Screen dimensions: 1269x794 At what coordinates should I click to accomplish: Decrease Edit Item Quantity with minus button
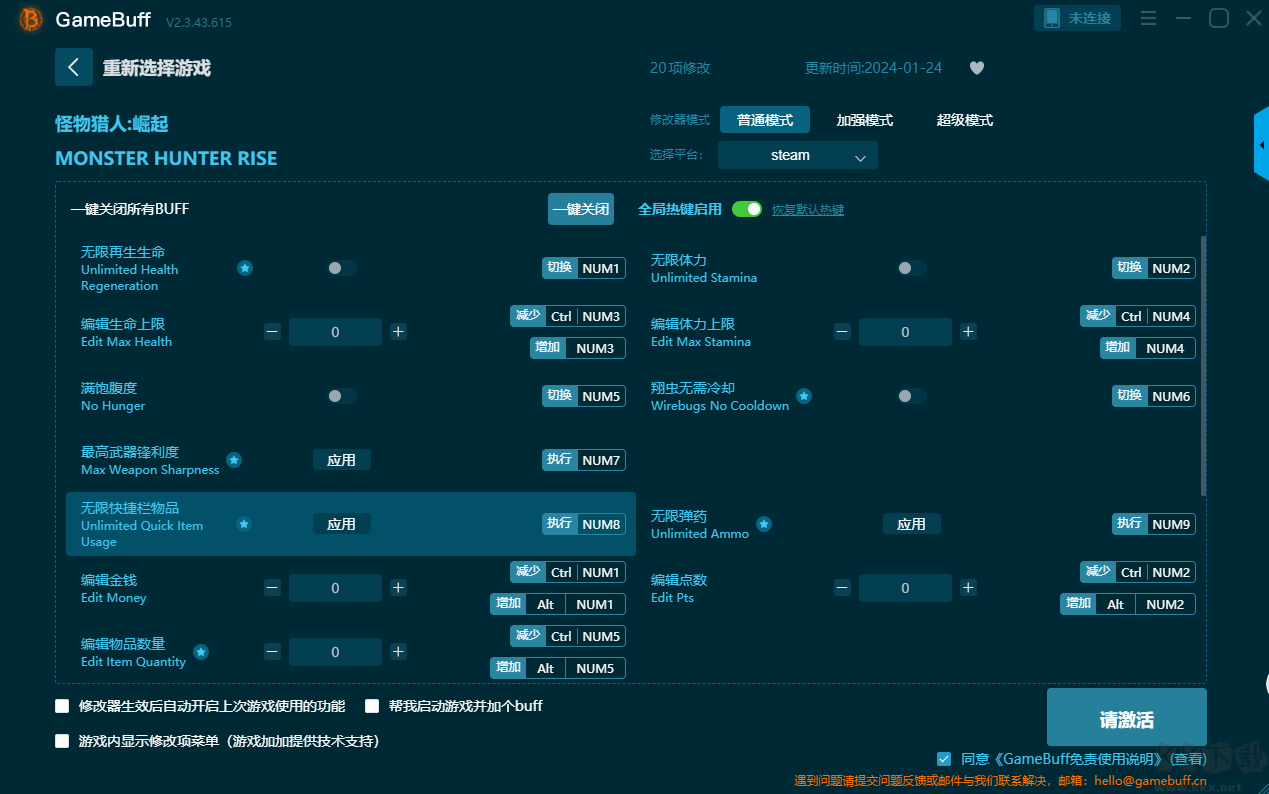272,652
